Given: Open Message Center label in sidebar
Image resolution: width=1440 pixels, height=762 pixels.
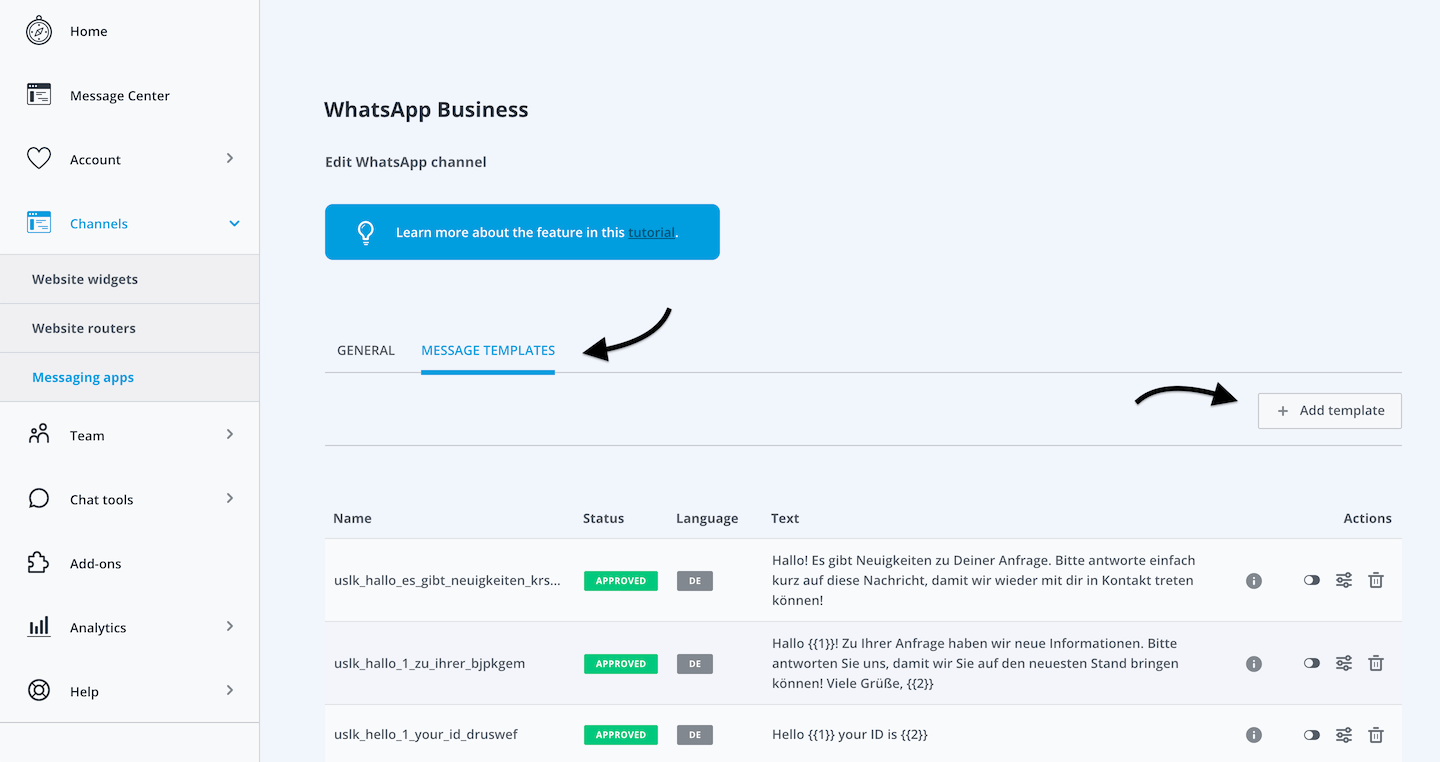Looking at the screenshot, I should point(120,96).
